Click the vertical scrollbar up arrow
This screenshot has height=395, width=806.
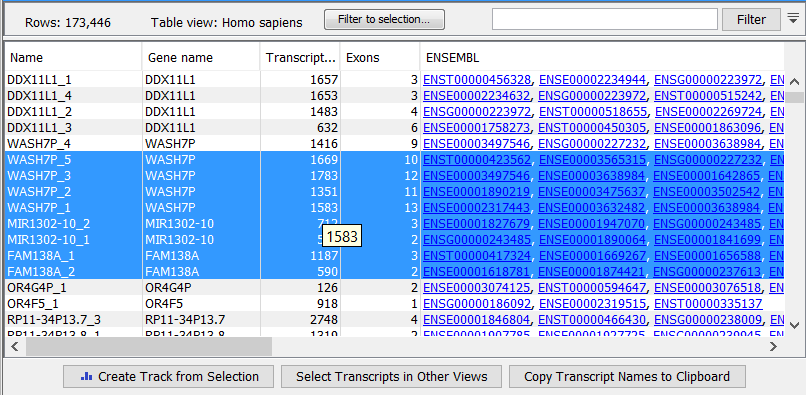click(794, 81)
